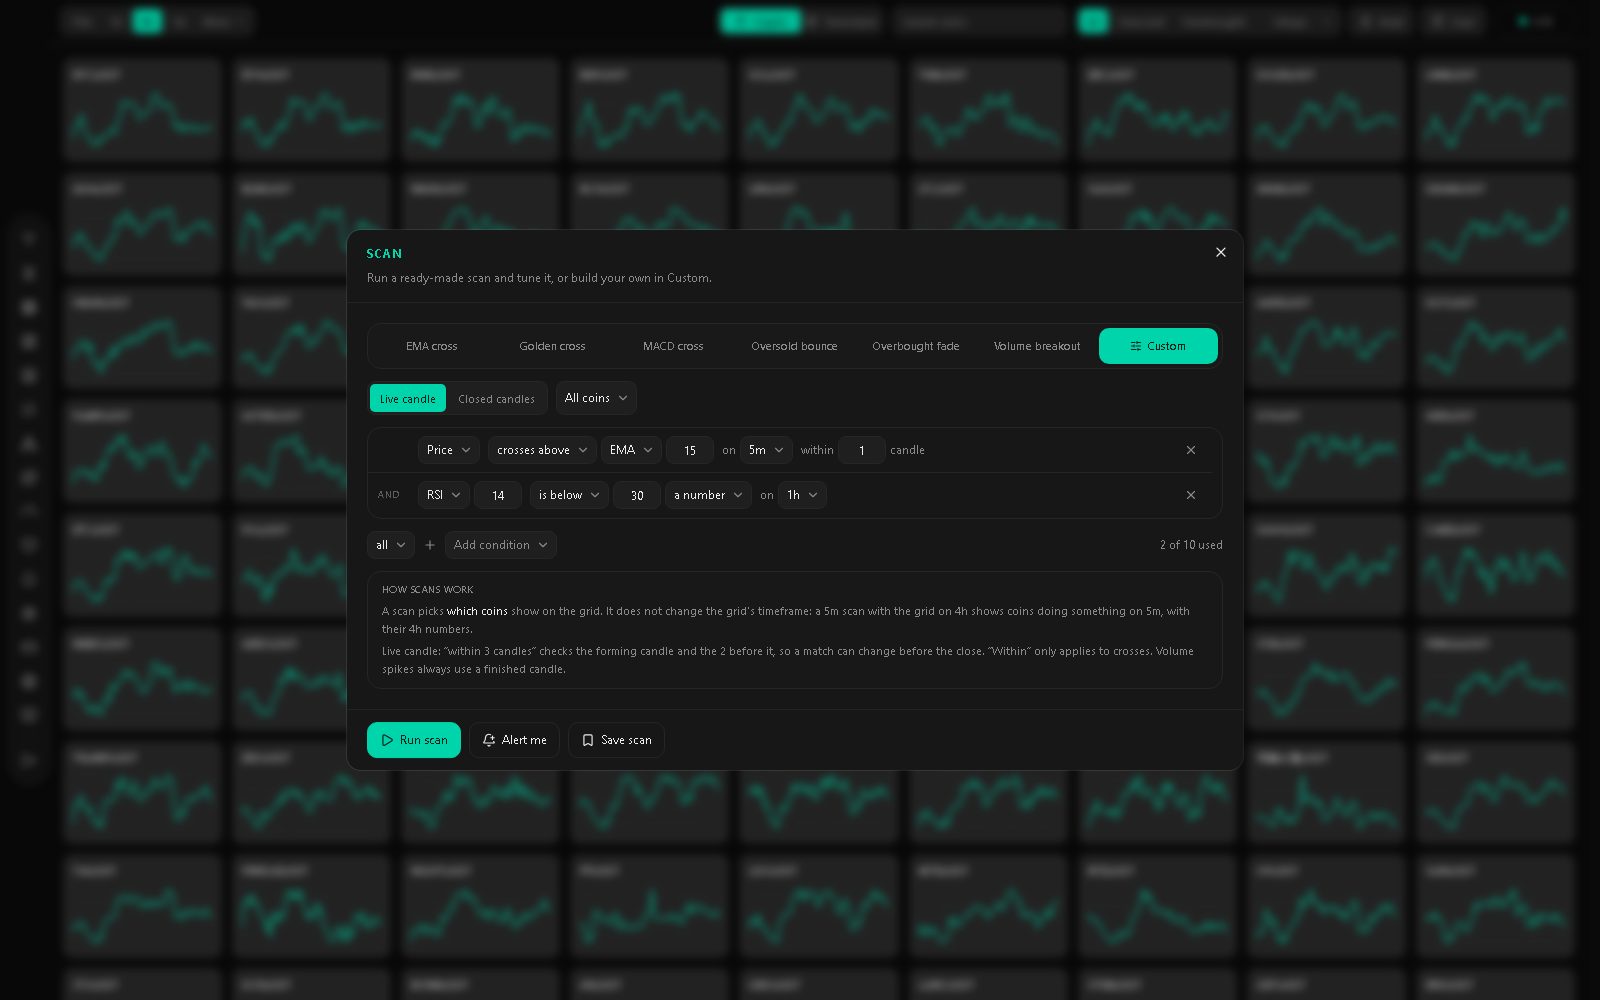Open the MACD cross preset

click(x=673, y=346)
